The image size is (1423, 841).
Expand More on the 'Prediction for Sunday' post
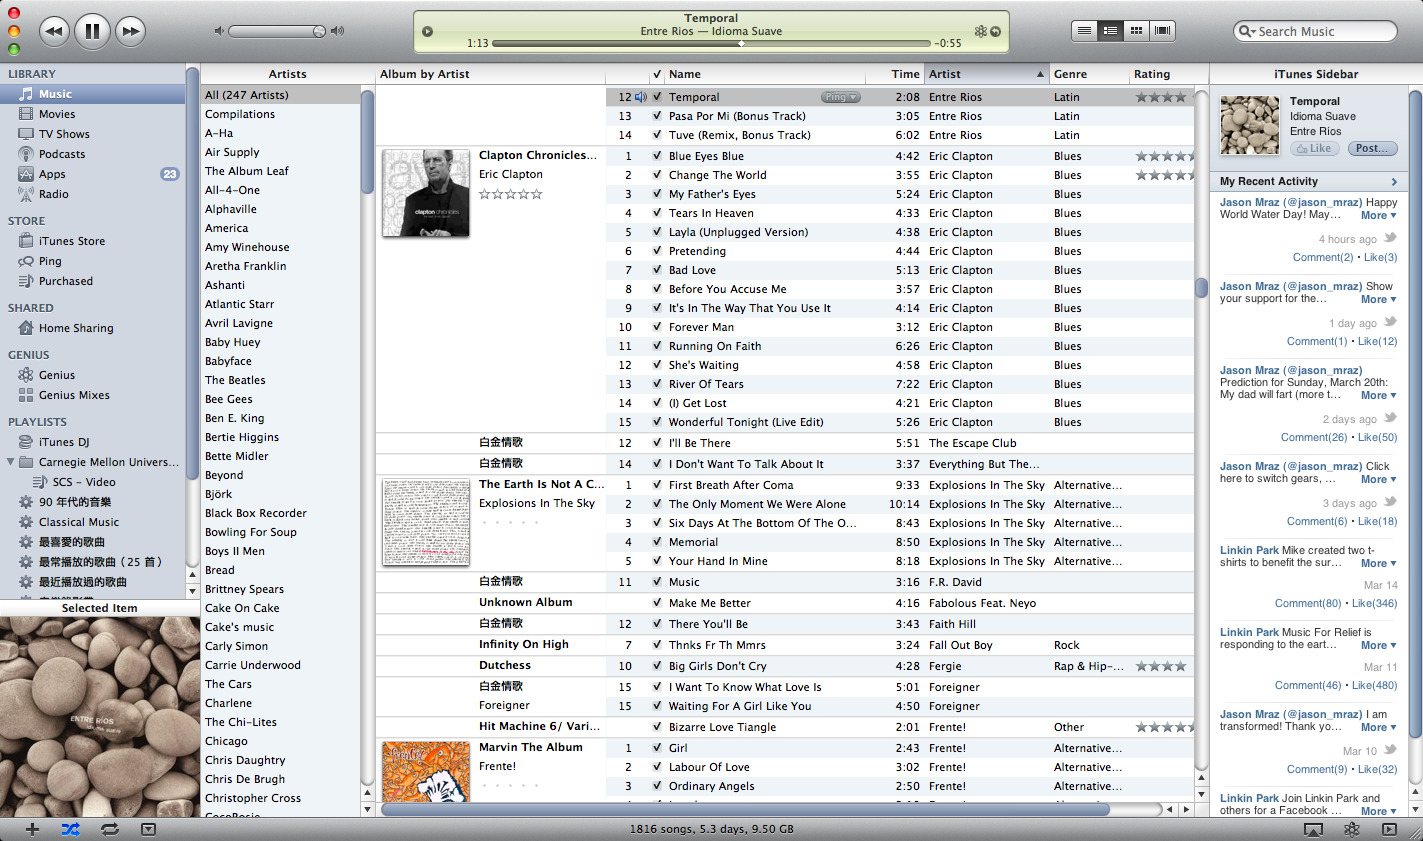tap(1378, 395)
